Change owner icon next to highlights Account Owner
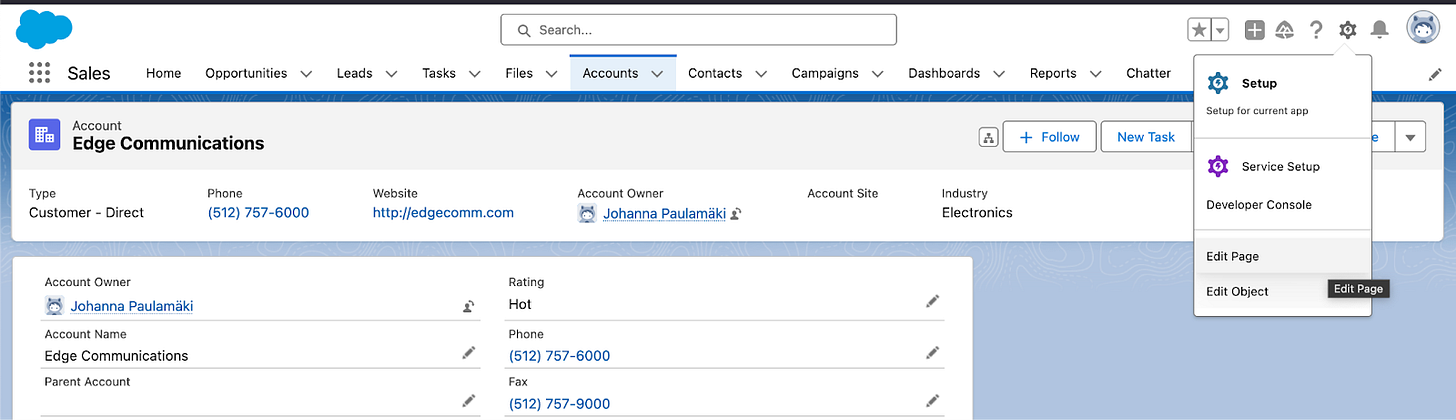The width and height of the screenshot is (1456, 420). click(x=735, y=214)
